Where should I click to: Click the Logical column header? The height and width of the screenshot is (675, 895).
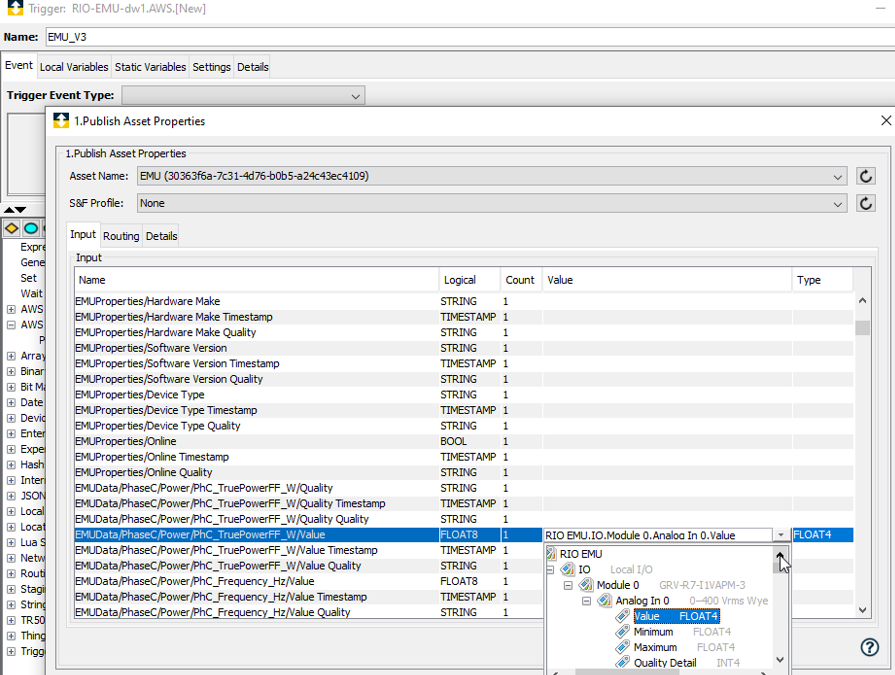point(470,280)
